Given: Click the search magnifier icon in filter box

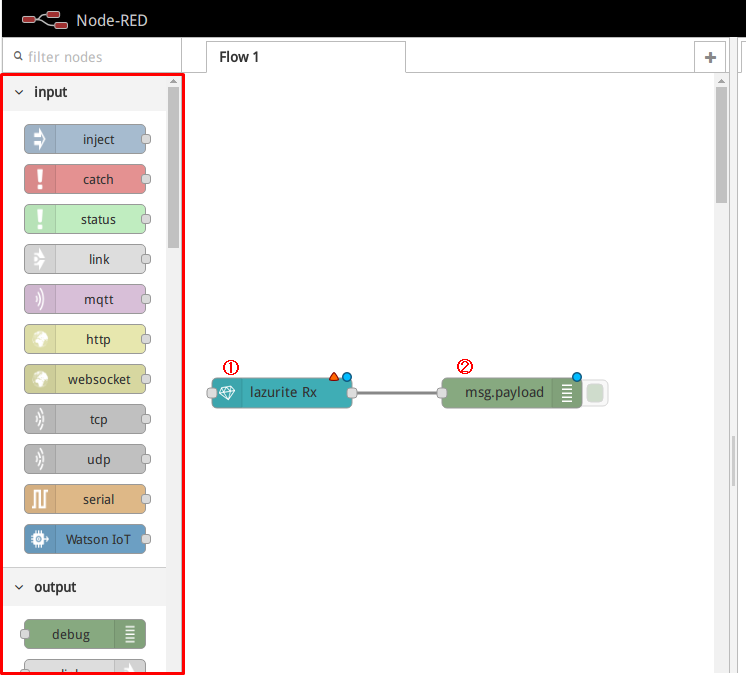Looking at the screenshot, I should pos(18,56).
